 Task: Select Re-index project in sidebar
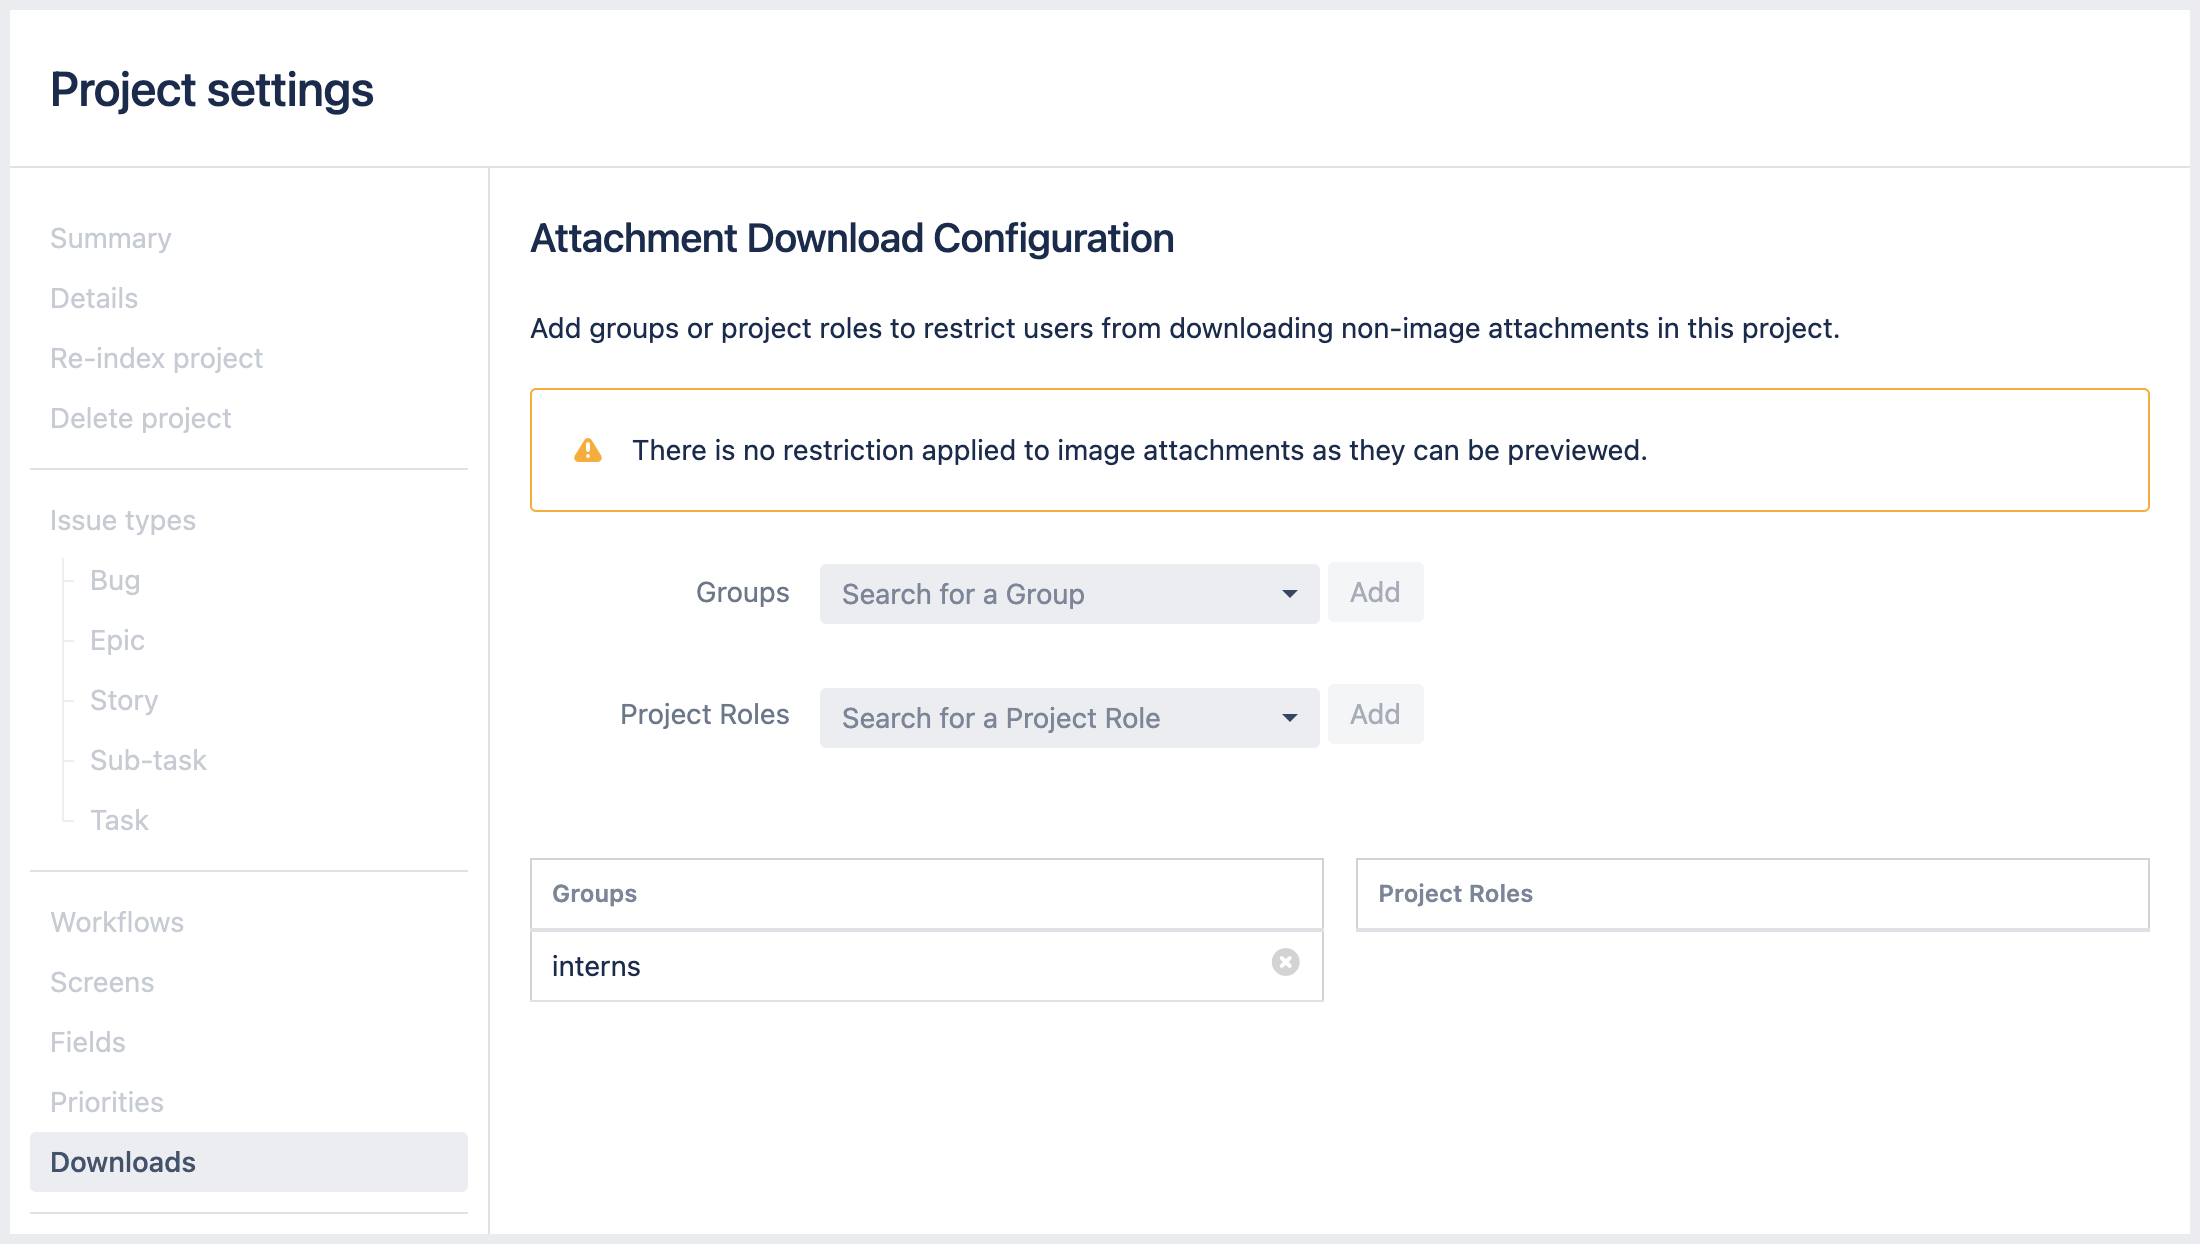click(156, 358)
